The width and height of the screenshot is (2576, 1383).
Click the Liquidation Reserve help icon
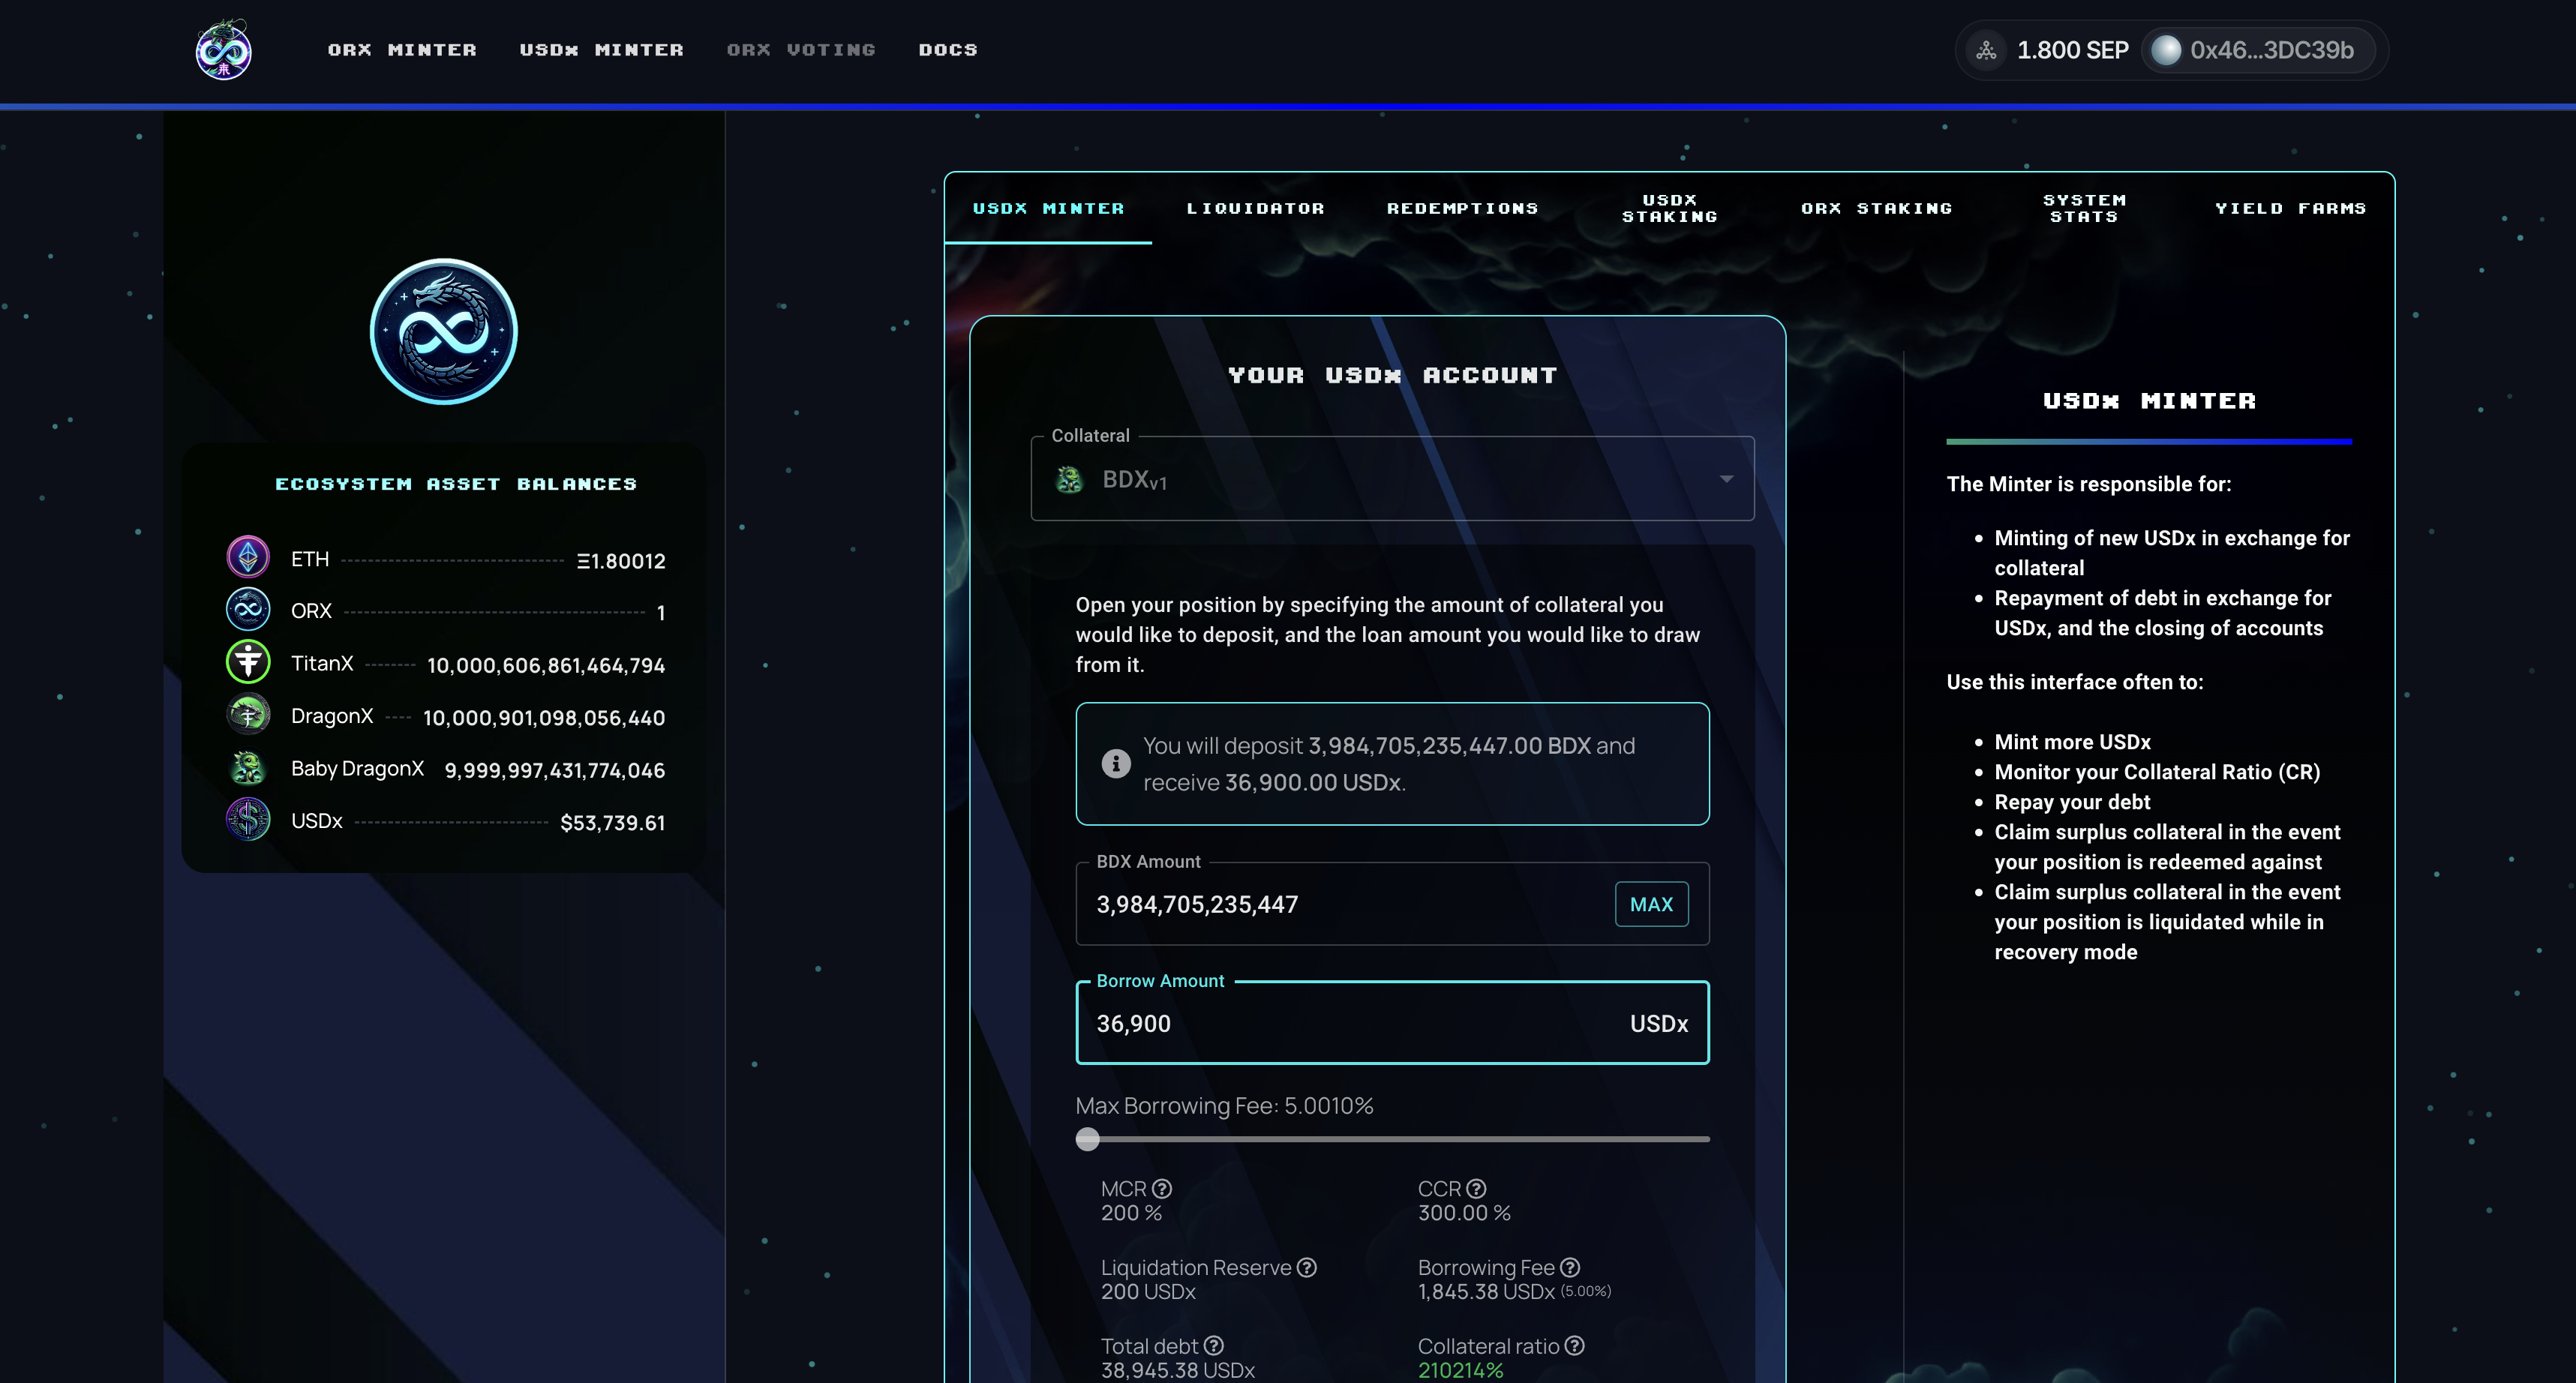(1306, 1268)
